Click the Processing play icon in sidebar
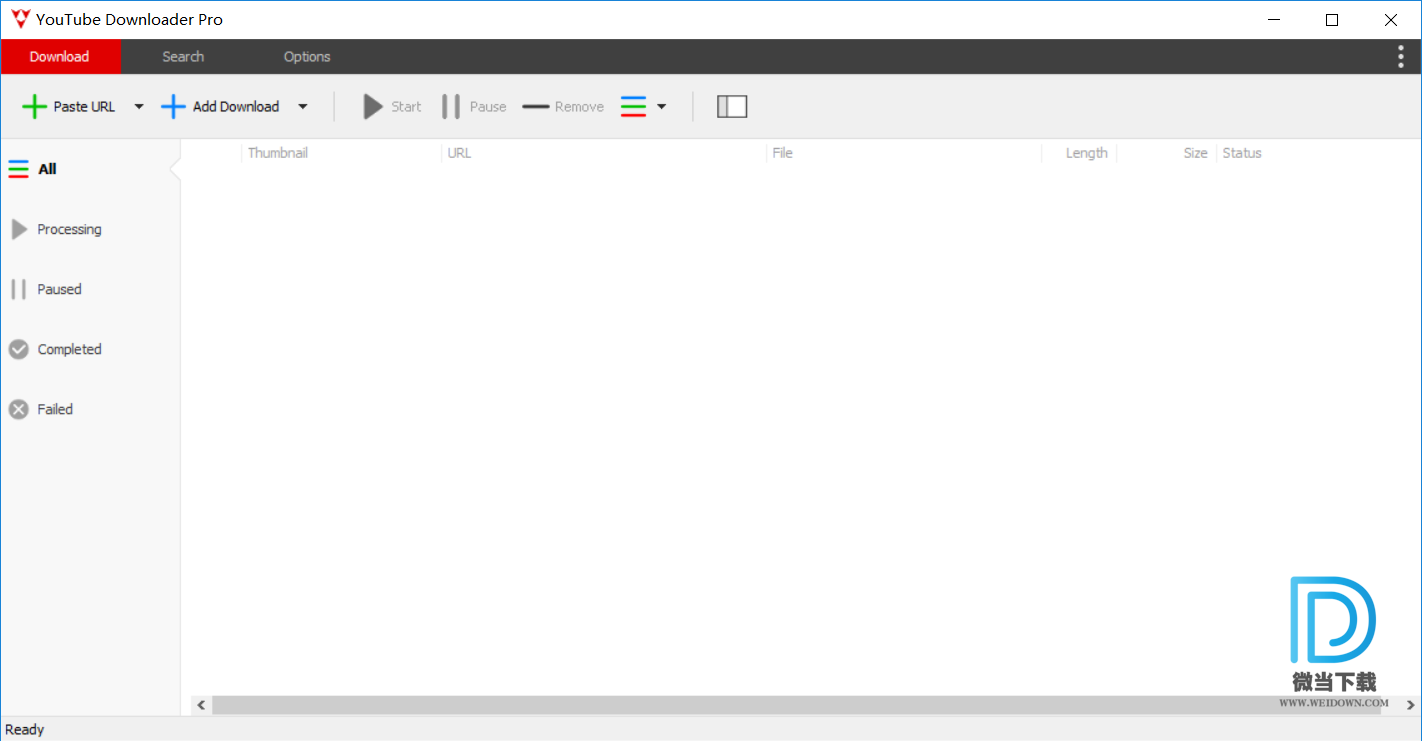1422x741 pixels. (x=19, y=229)
